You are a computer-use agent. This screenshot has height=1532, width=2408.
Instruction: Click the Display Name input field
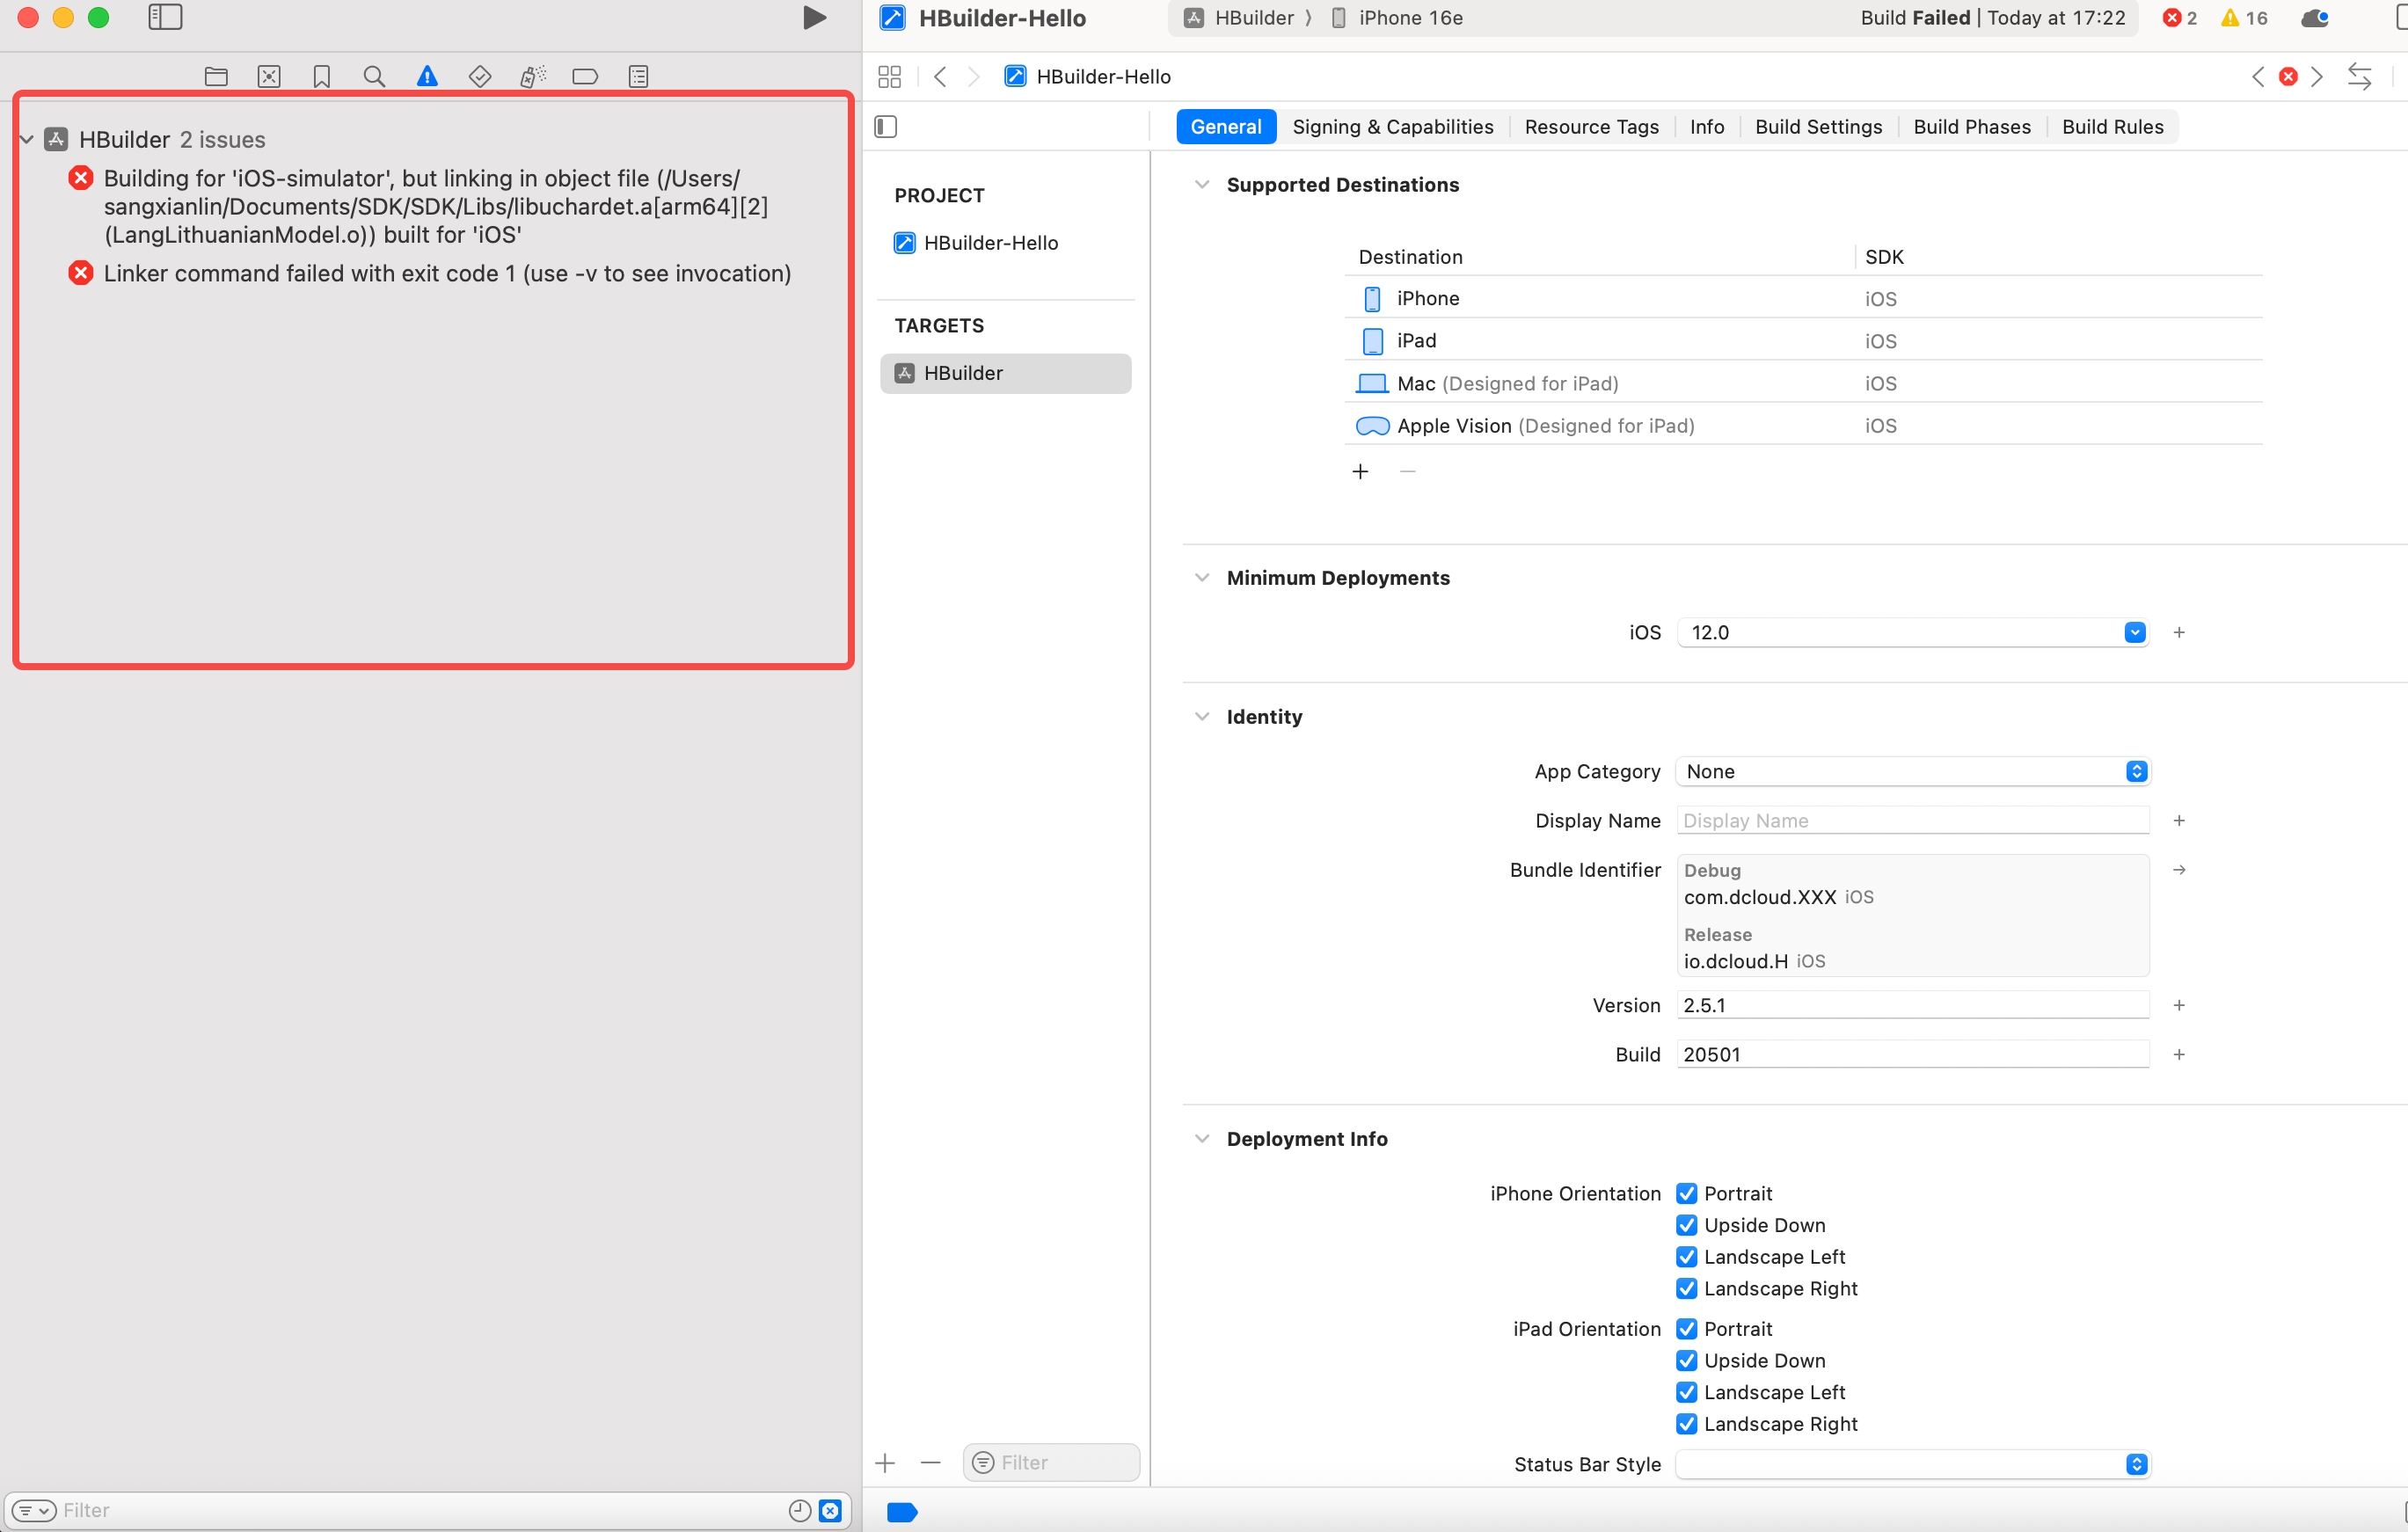1911,820
